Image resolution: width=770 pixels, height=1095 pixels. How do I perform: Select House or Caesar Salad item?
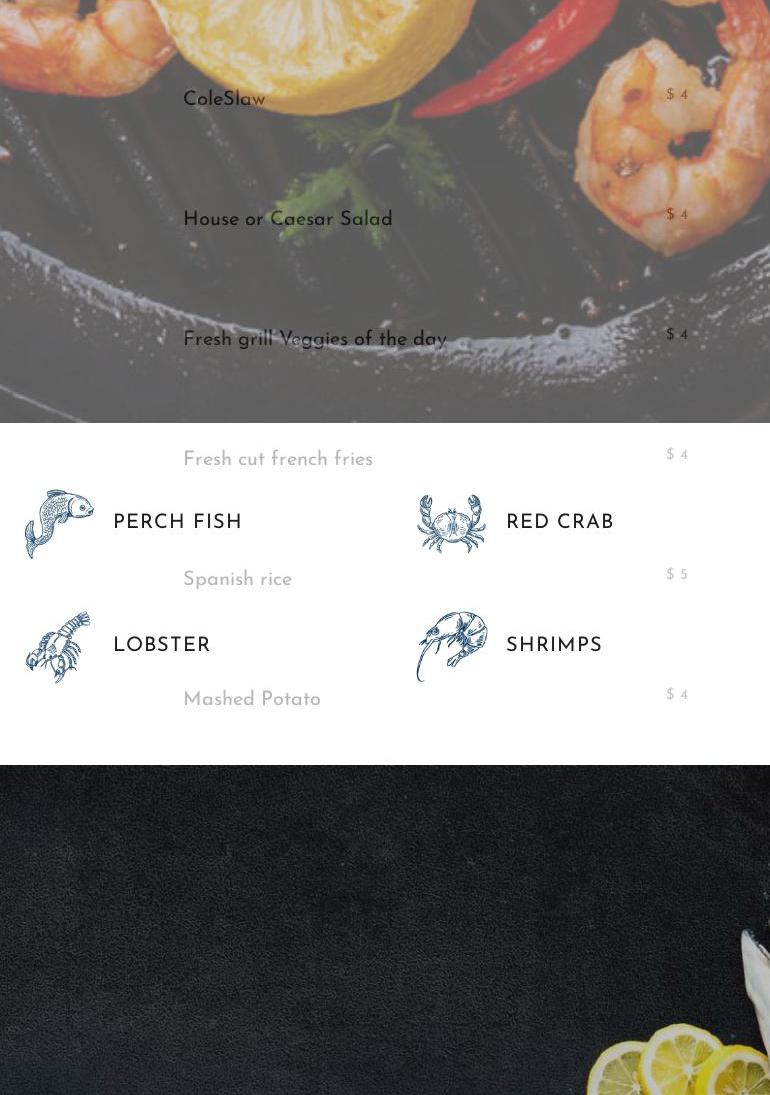(288, 219)
